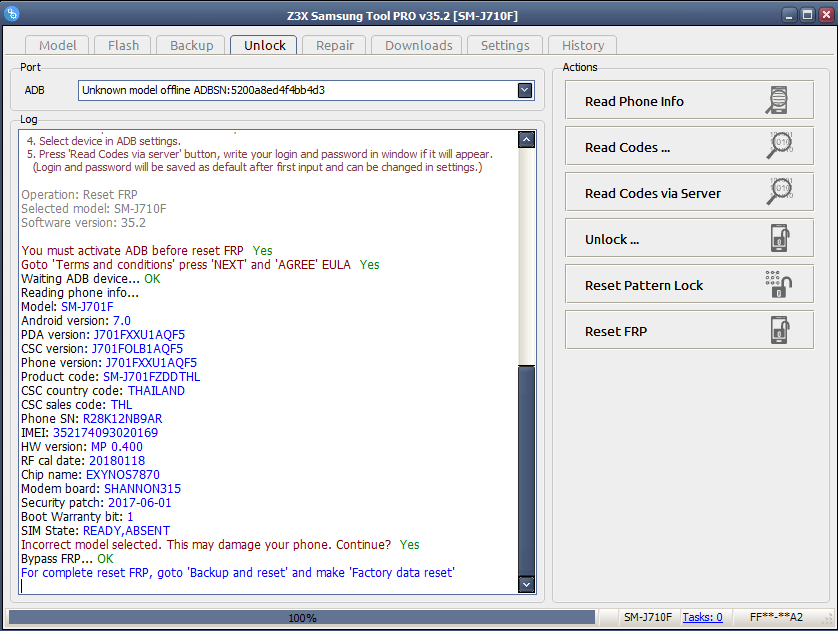Screen dimensions: 838x631
Task: Click the log scrollbar down arrow
Action: [x=526, y=584]
